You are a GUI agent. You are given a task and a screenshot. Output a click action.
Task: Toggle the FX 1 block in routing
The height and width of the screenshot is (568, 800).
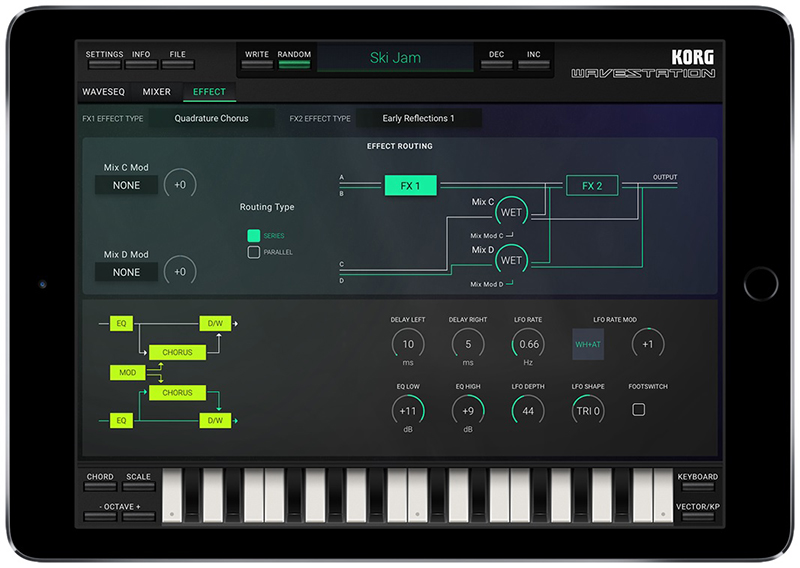pyautogui.click(x=411, y=186)
